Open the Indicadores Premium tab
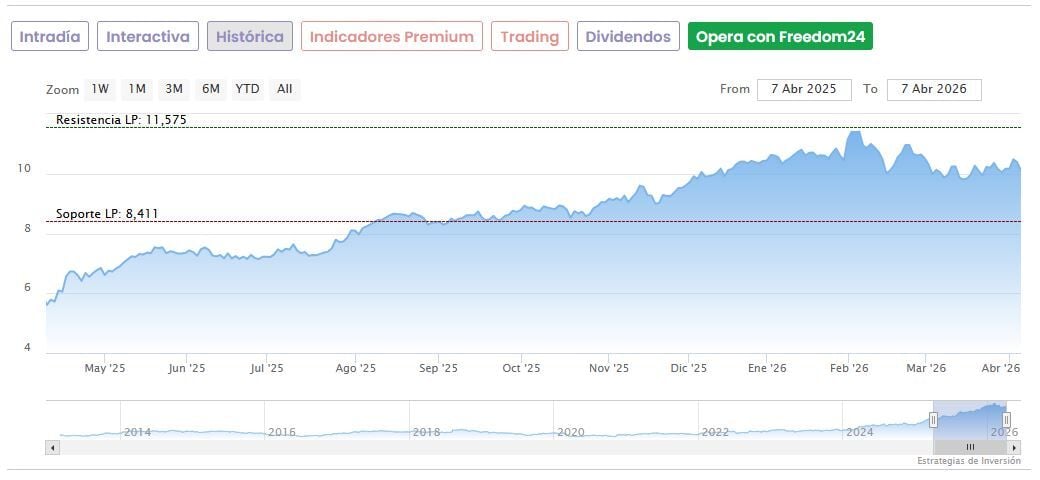The width and height of the screenshot is (1040, 480). (x=391, y=37)
